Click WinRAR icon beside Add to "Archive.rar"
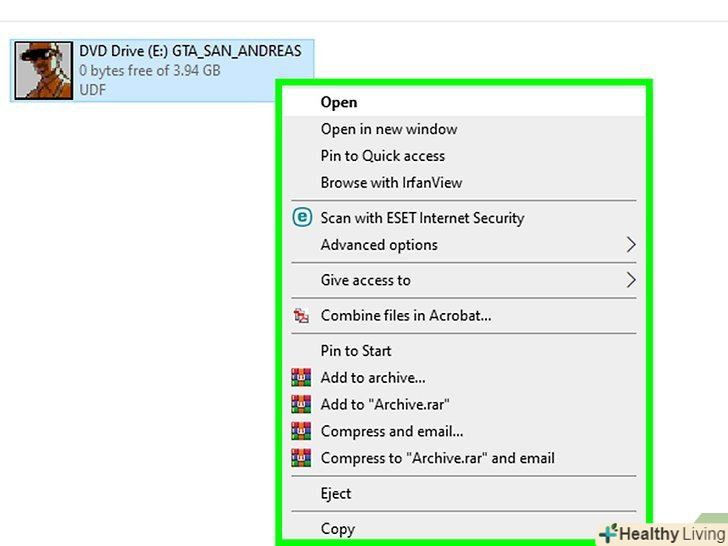 pos(301,404)
